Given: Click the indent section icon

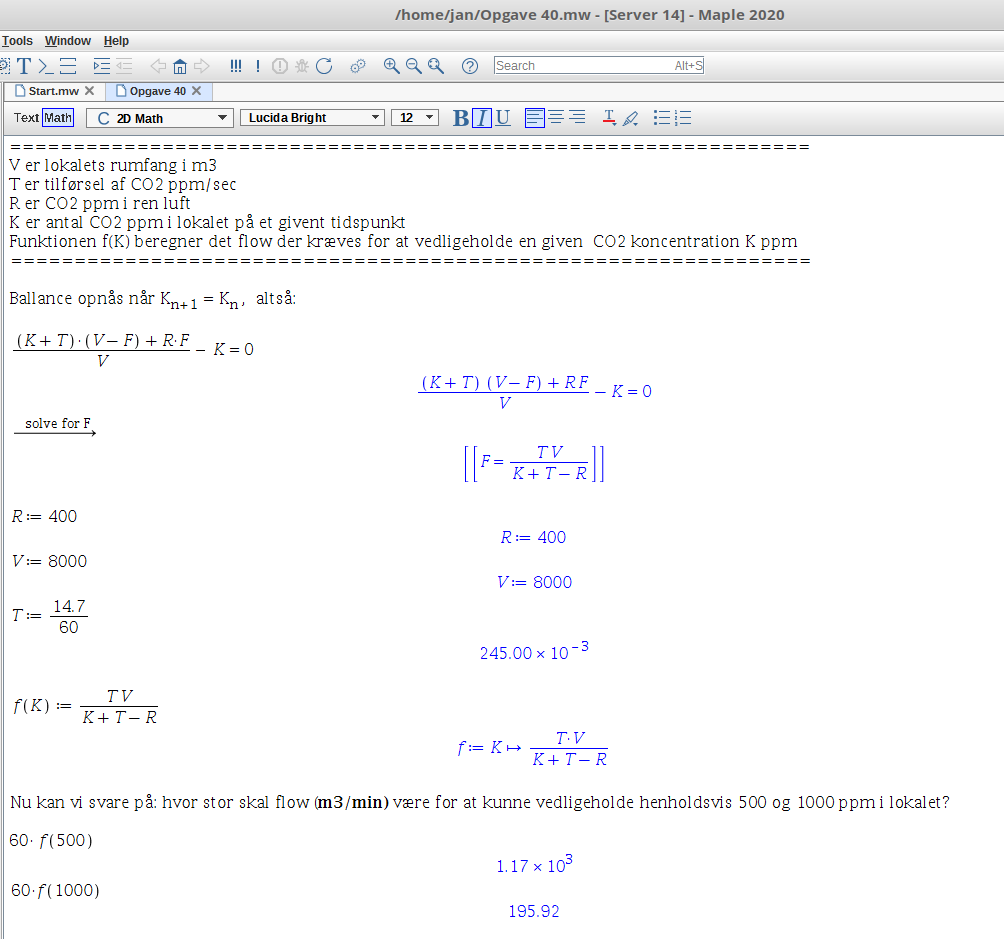Looking at the screenshot, I should click(101, 66).
